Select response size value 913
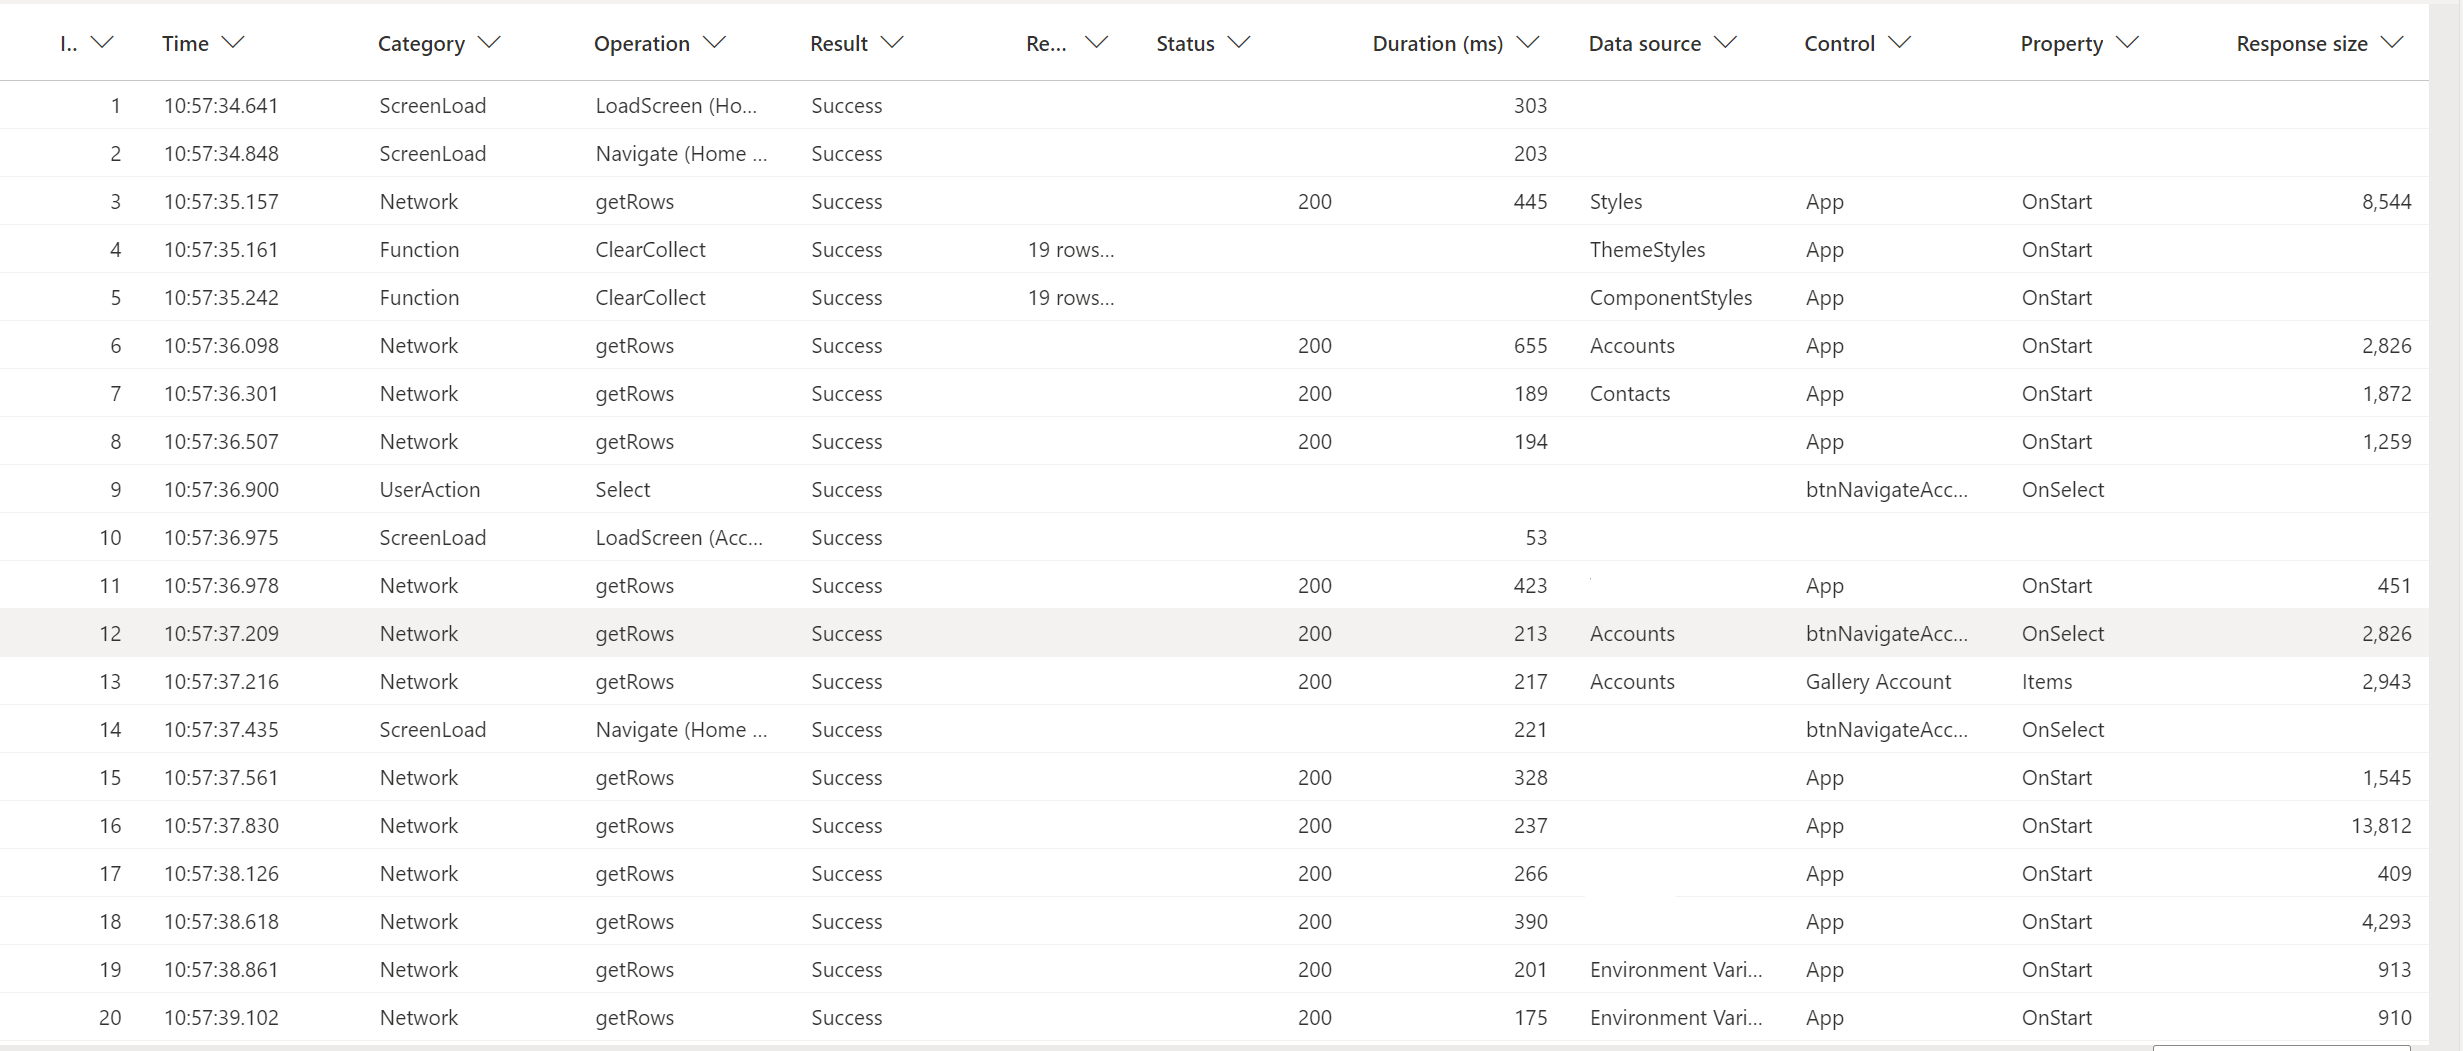 tap(2394, 970)
